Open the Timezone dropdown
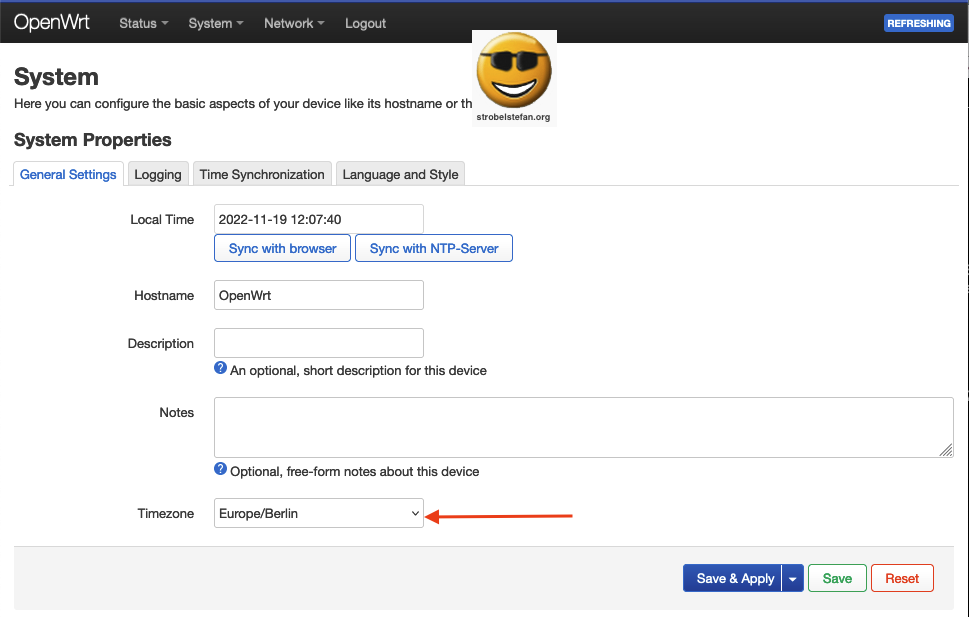The width and height of the screenshot is (969, 617). [x=319, y=513]
